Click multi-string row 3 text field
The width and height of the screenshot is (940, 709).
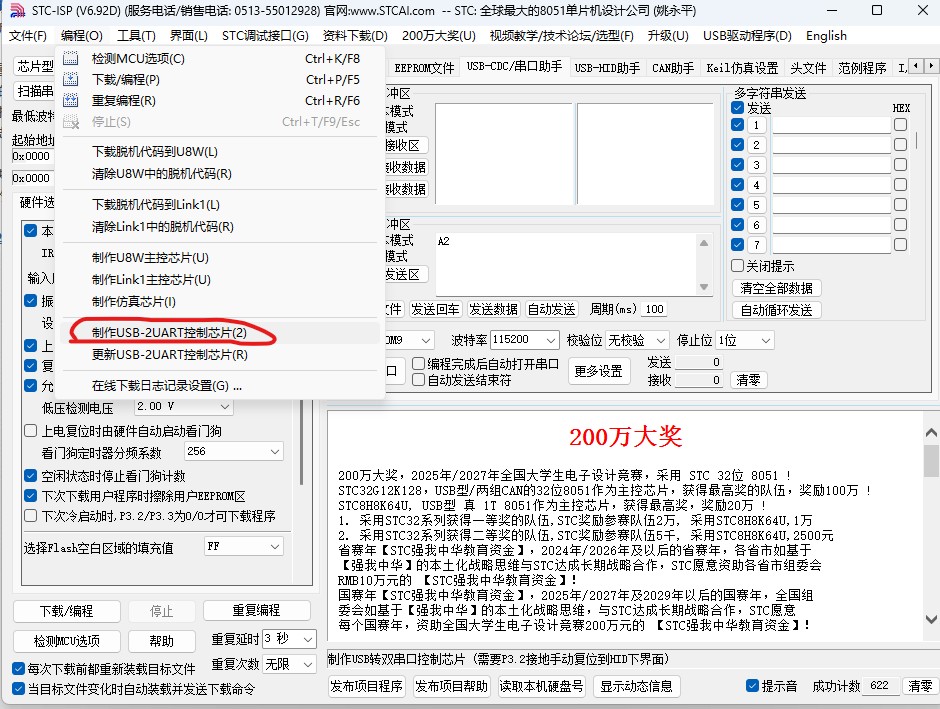831,165
